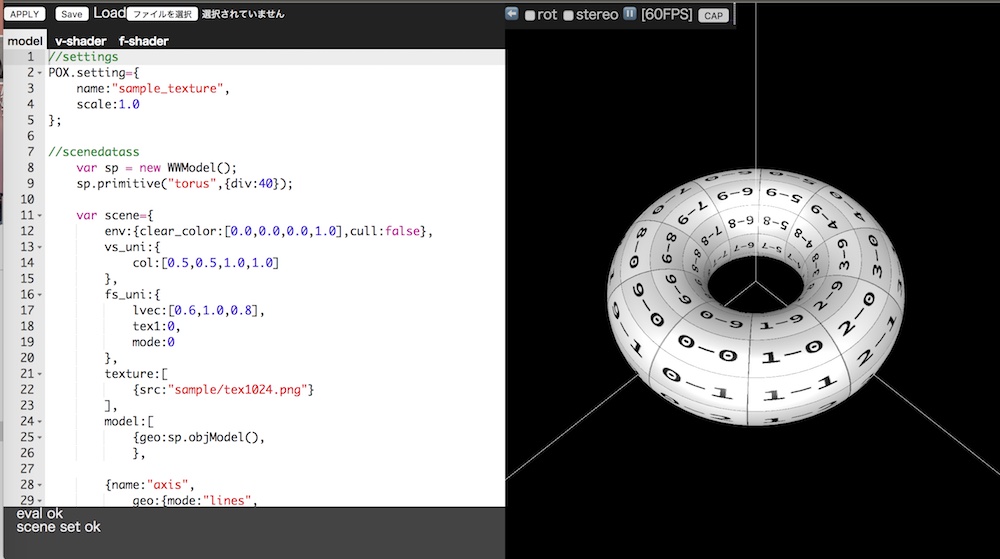Click the Save button
The image size is (1000, 559).
click(71, 14)
